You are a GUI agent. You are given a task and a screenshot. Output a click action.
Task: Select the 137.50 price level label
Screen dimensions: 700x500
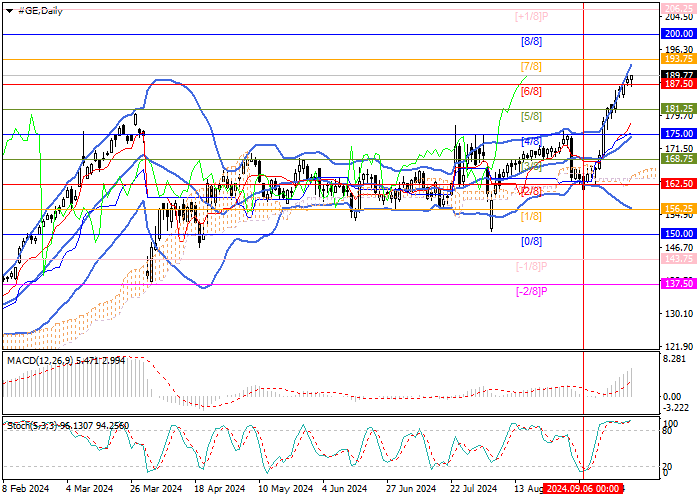(679, 284)
